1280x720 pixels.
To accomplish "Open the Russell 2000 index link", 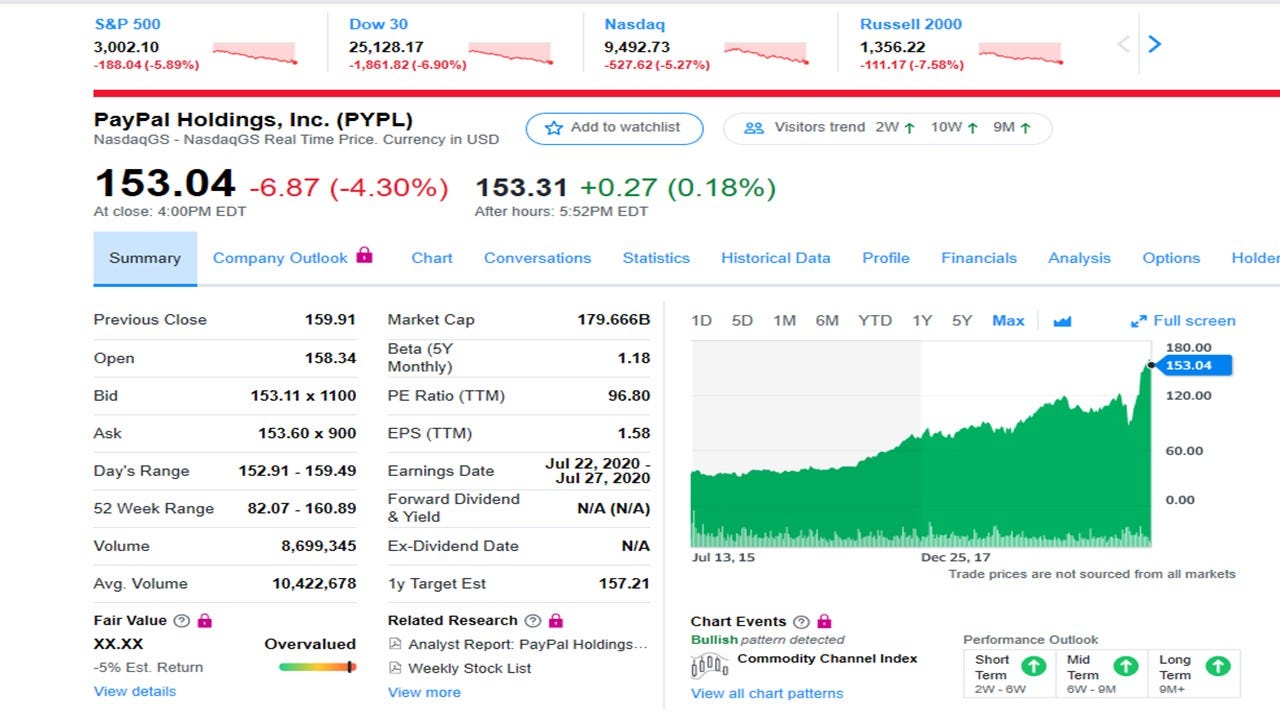I will (x=911, y=24).
